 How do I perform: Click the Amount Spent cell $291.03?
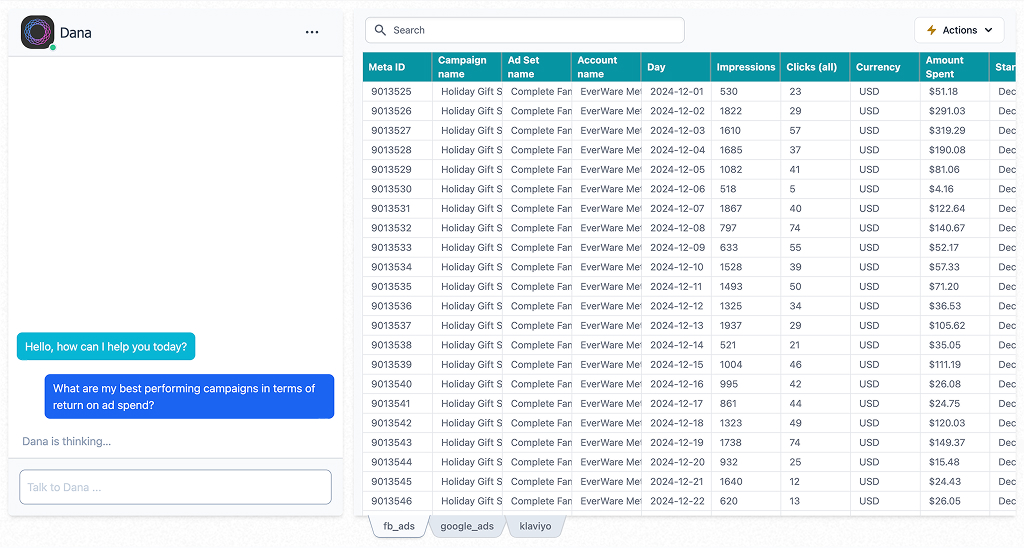pyautogui.click(x=955, y=111)
